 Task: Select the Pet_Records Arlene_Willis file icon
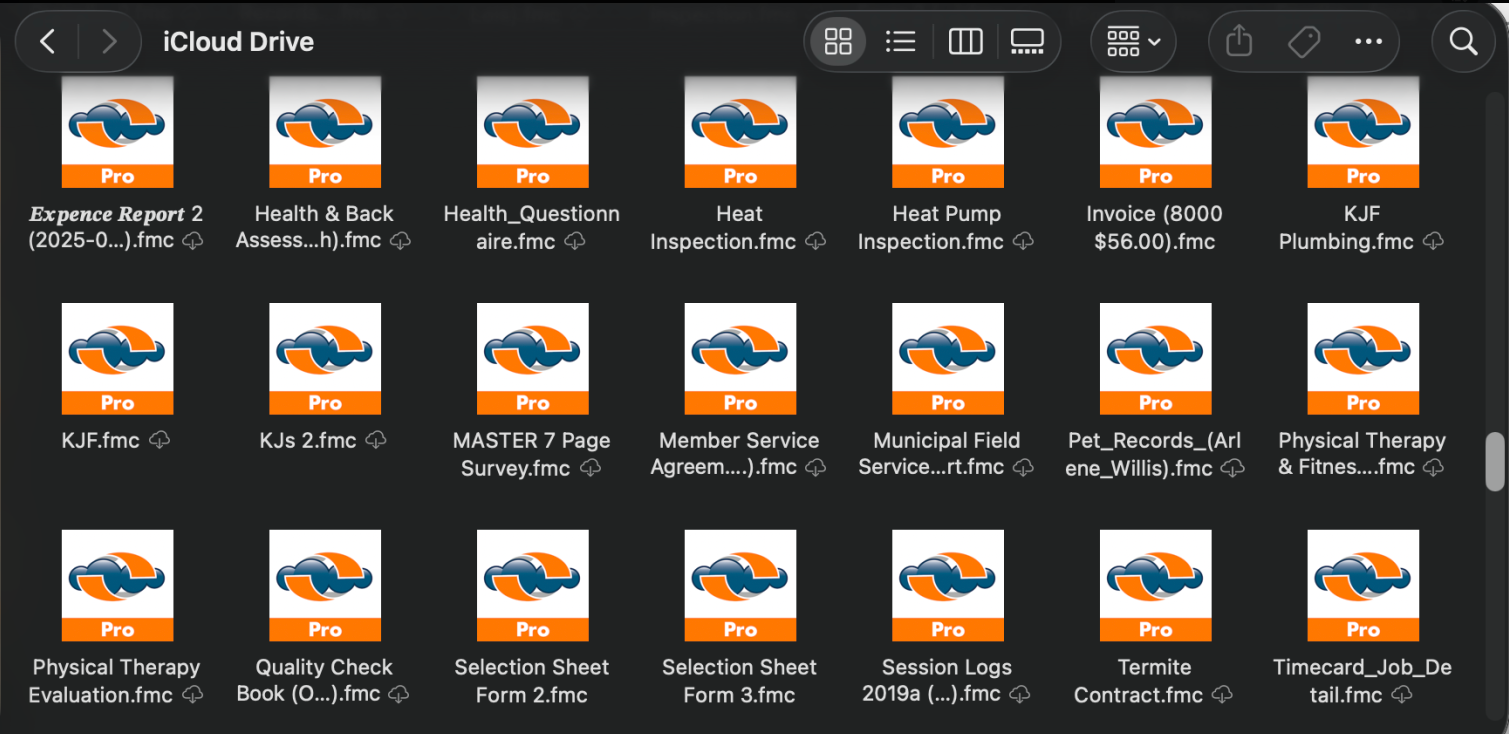[1155, 359]
